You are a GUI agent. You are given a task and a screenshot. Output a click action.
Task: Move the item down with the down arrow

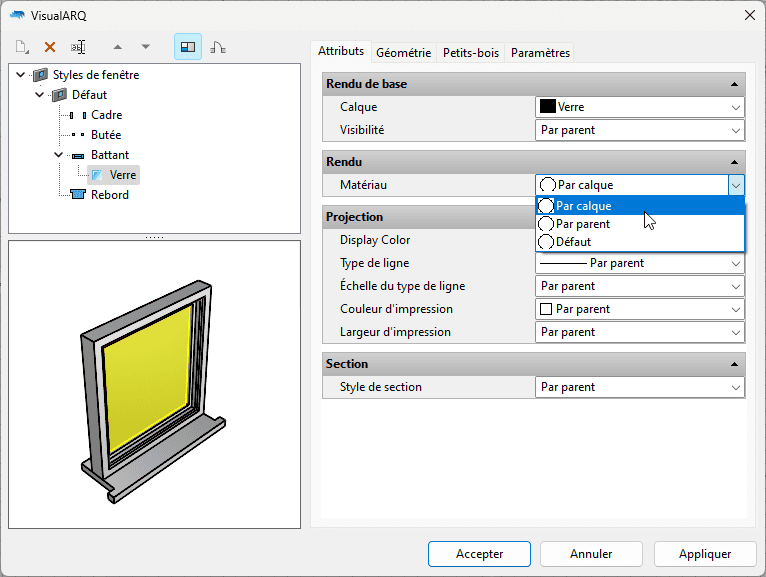pyautogui.click(x=145, y=47)
